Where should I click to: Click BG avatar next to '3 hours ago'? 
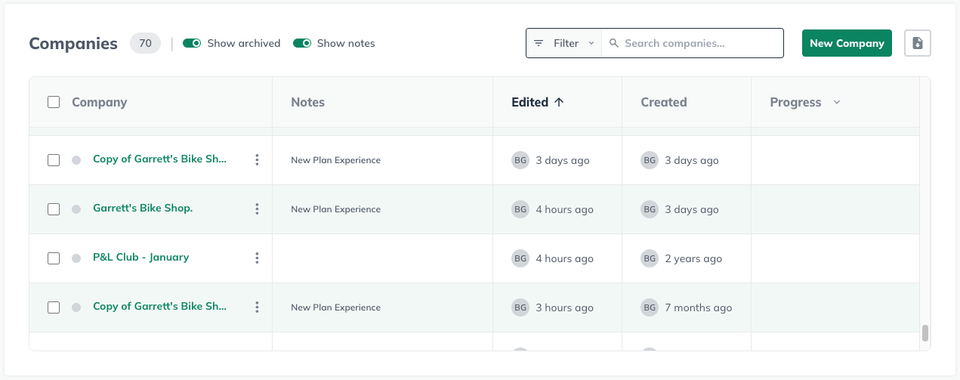click(520, 307)
